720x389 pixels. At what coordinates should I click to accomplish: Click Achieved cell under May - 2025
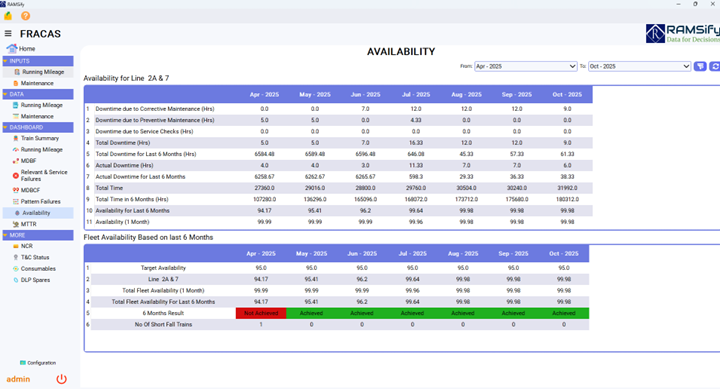(311, 313)
